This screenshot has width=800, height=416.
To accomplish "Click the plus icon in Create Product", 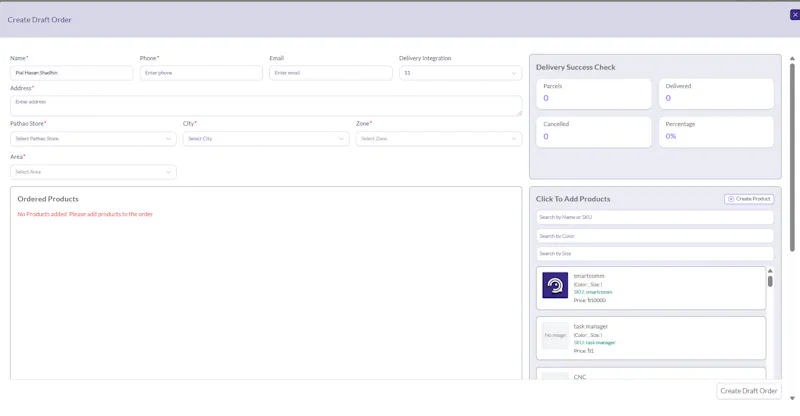I will coord(731,199).
